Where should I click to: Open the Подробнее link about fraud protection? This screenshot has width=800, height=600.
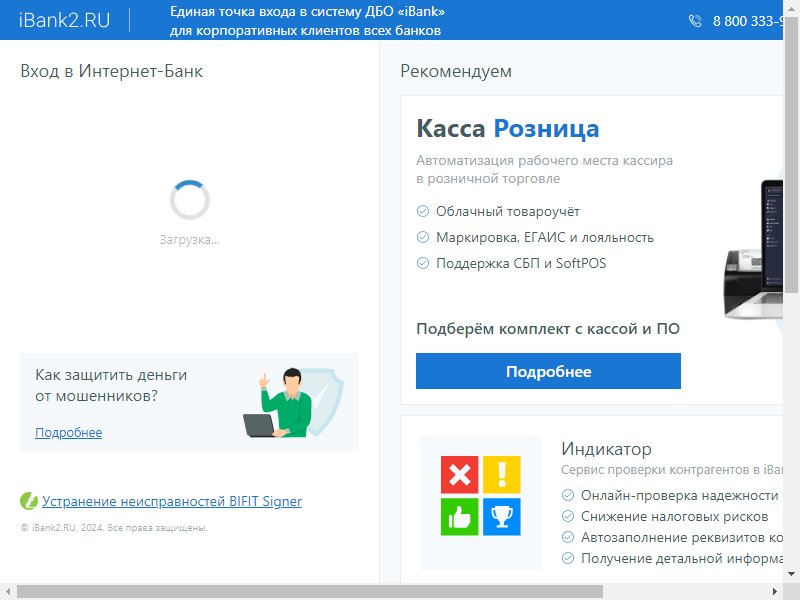[68, 433]
